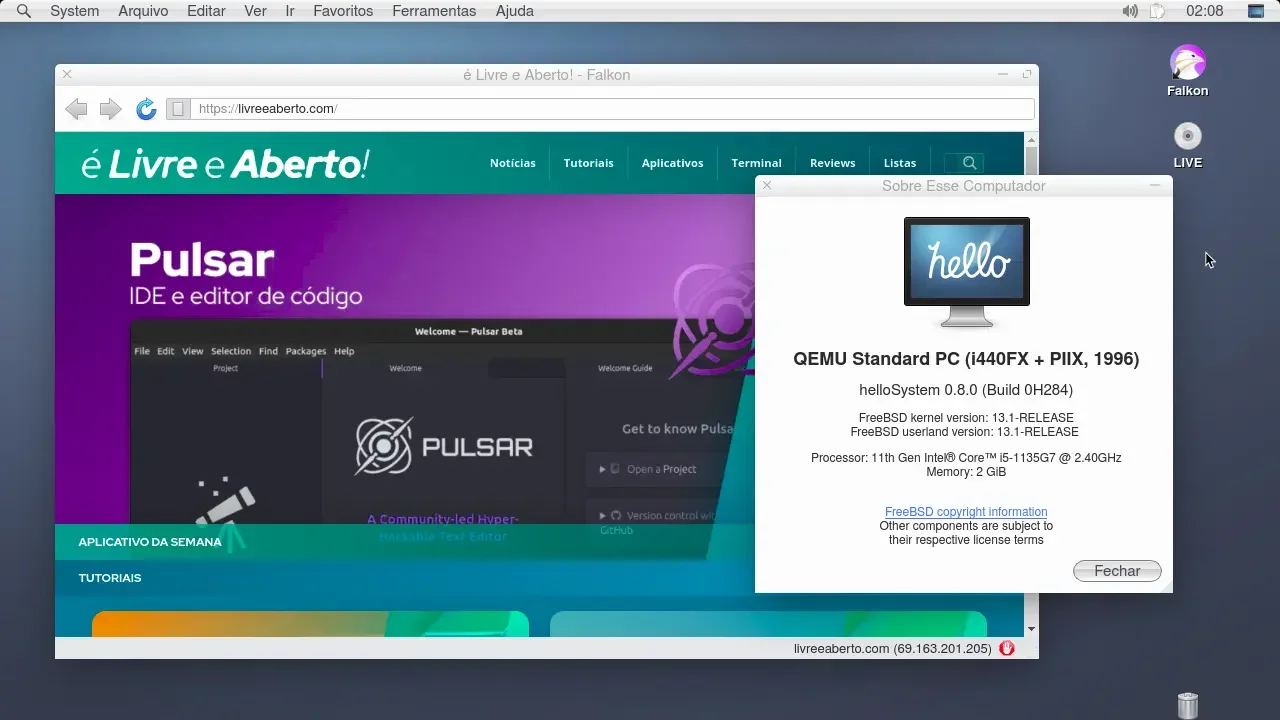Minimize the Sobre Esse Computador dialog
1280x720 pixels.
click(1155, 185)
